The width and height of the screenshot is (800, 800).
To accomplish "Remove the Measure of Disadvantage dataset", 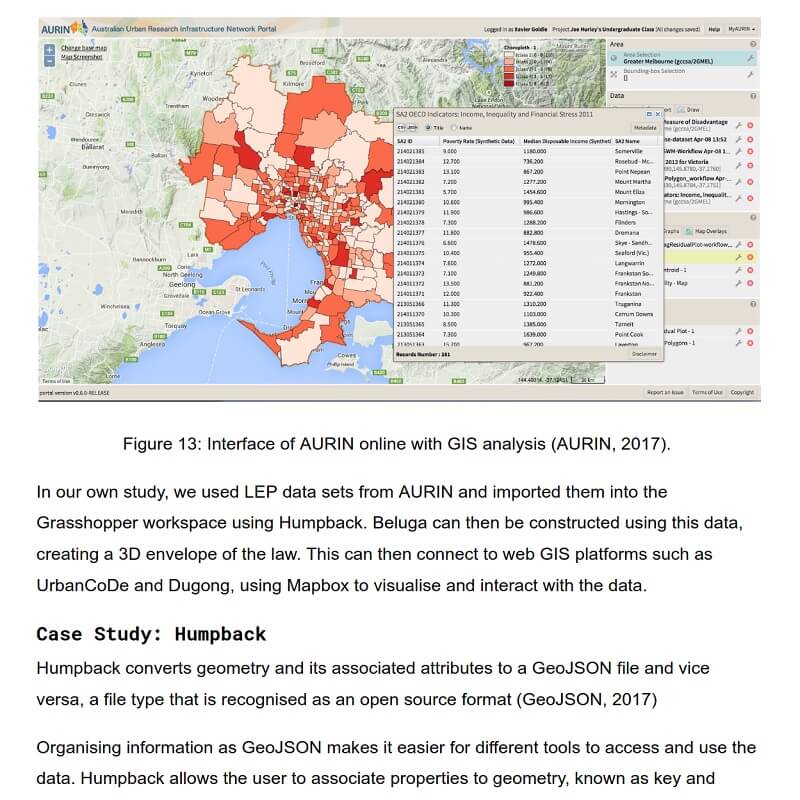I will (x=750, y=125).
